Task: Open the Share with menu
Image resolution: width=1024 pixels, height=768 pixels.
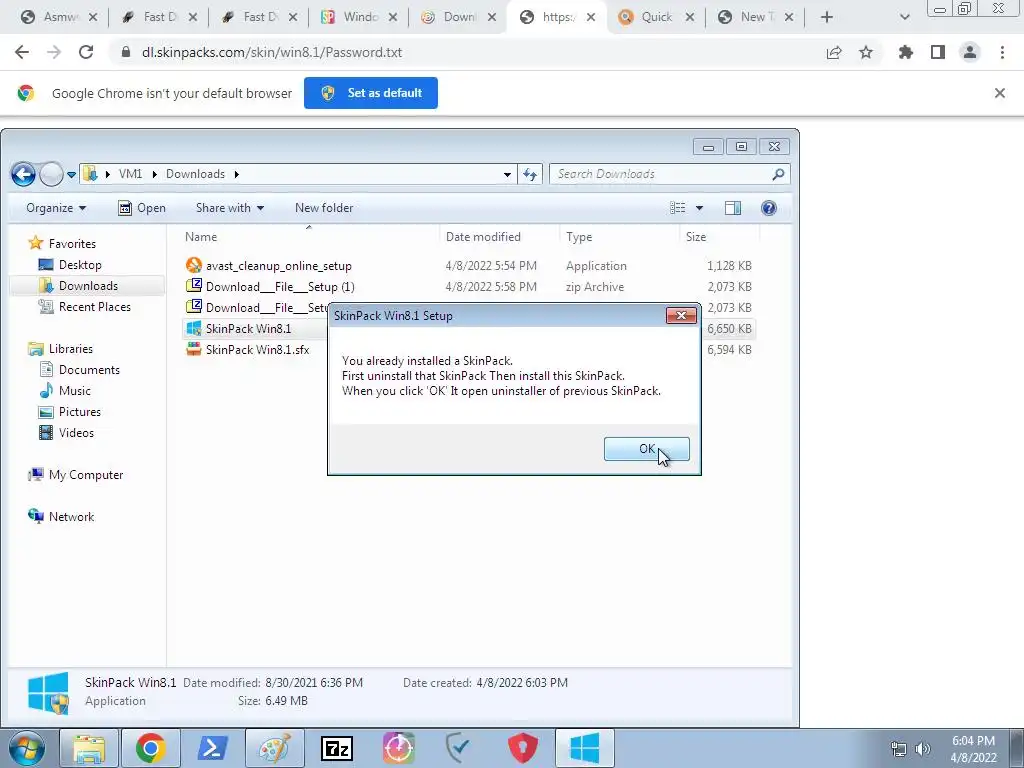Action: [x=230, y=208]
